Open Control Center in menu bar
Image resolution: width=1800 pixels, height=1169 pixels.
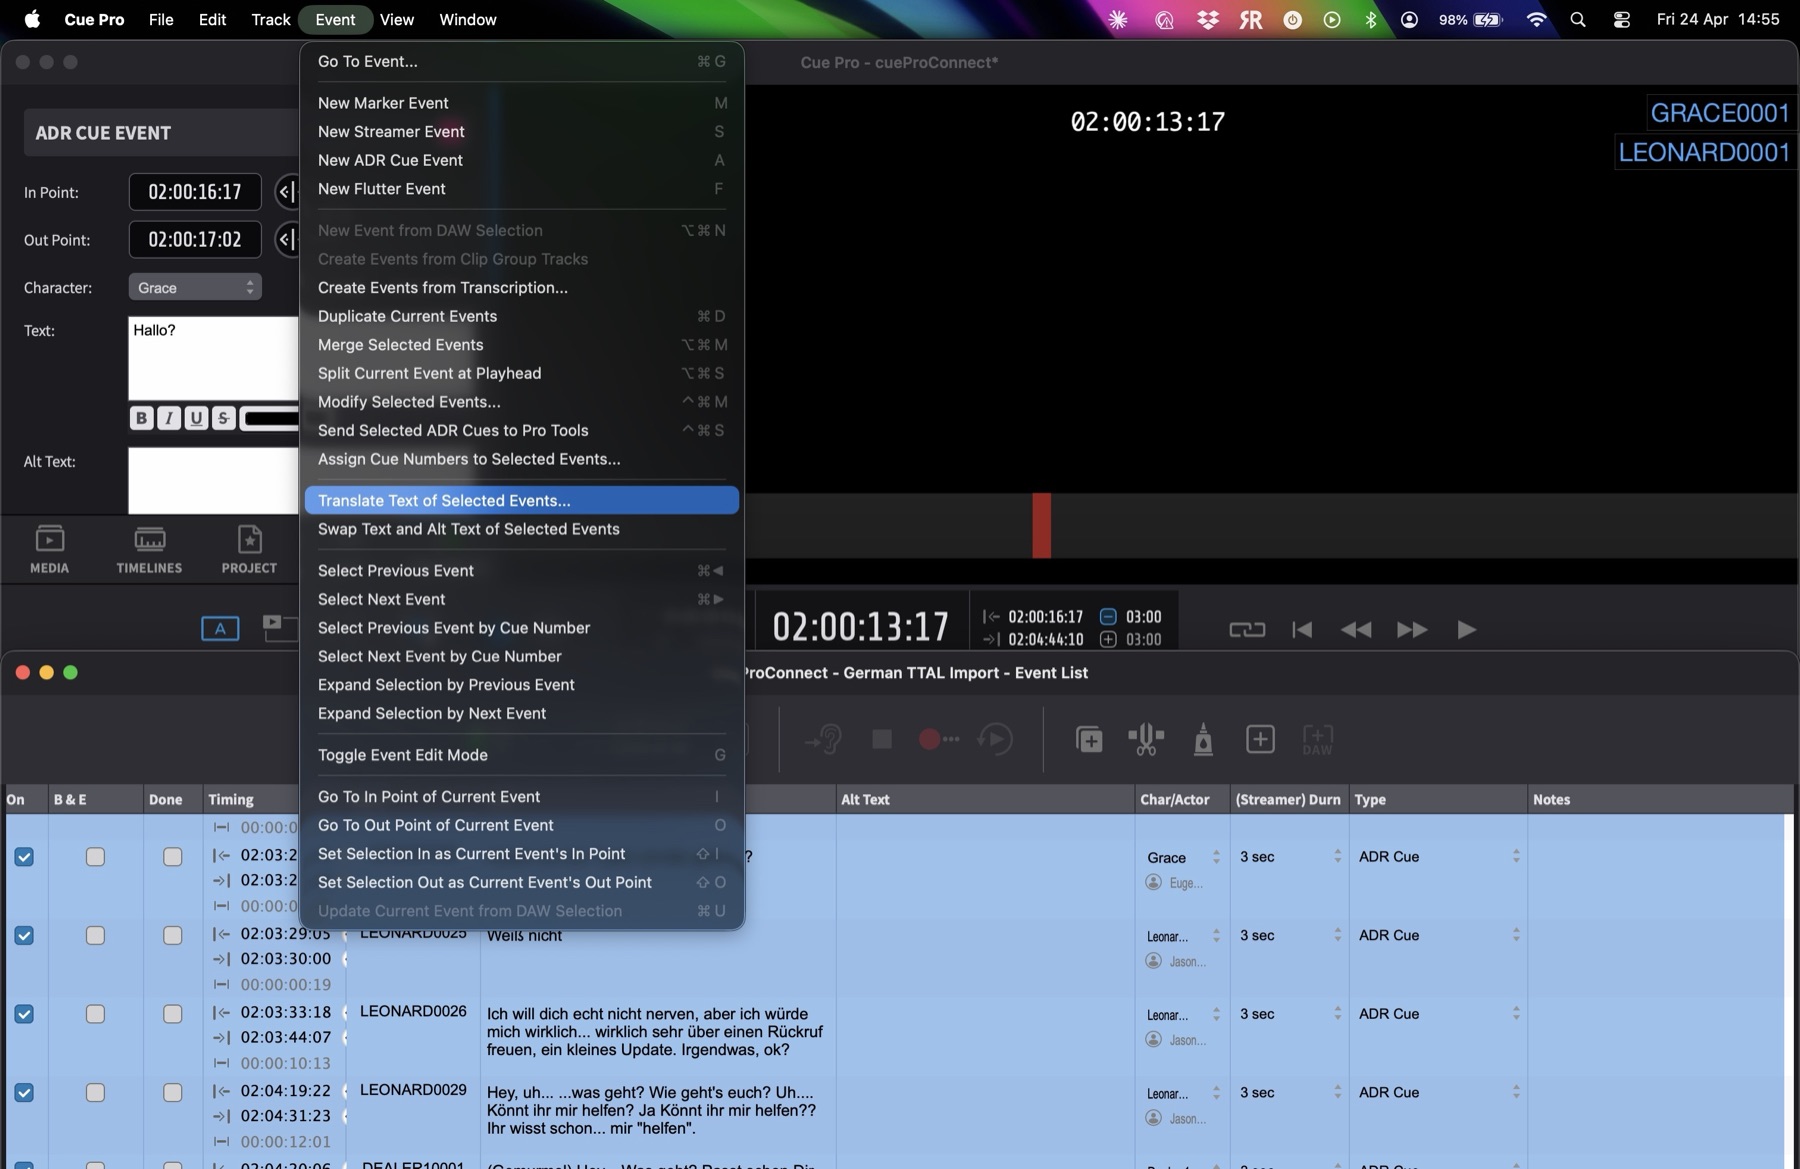tap(1621, 19)
